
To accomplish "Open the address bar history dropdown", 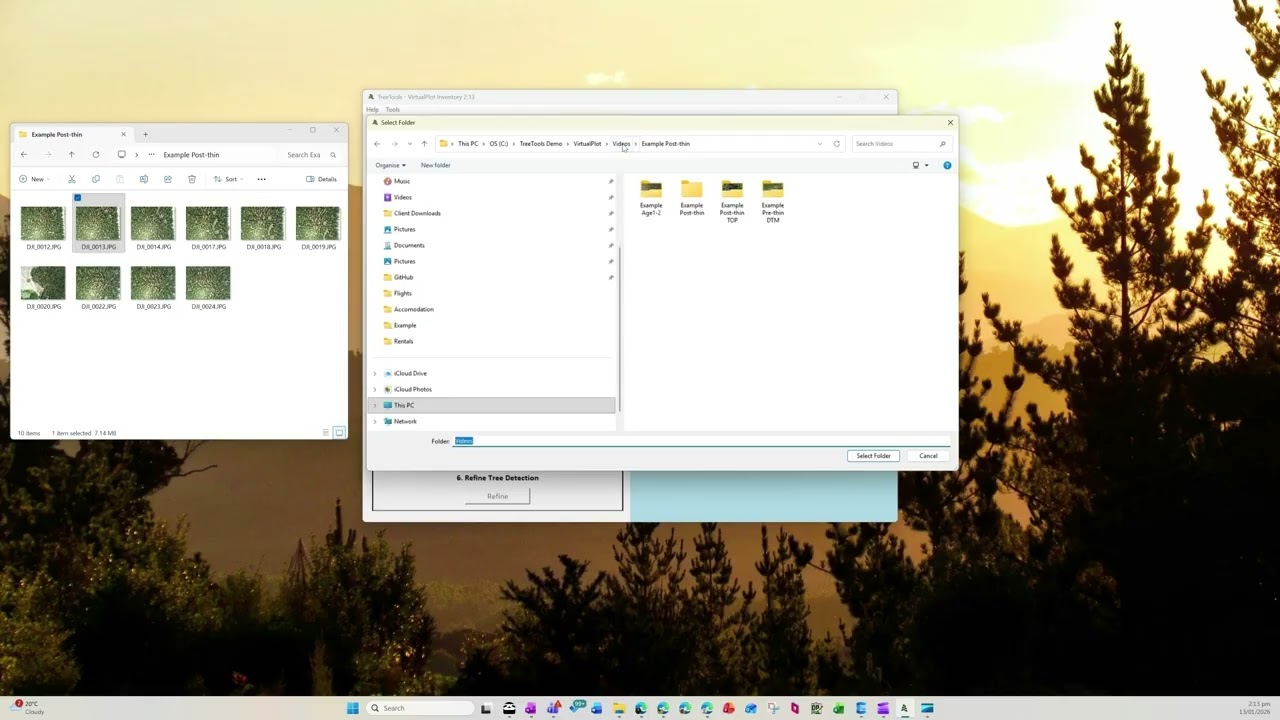I will [x=820, y=144].
